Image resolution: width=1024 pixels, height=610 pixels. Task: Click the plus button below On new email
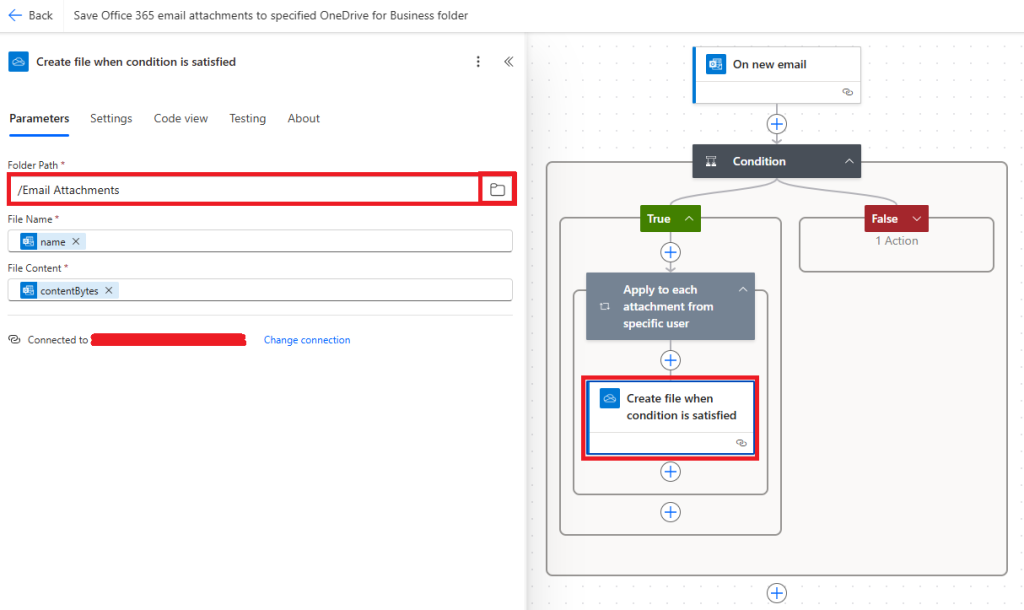776,124
